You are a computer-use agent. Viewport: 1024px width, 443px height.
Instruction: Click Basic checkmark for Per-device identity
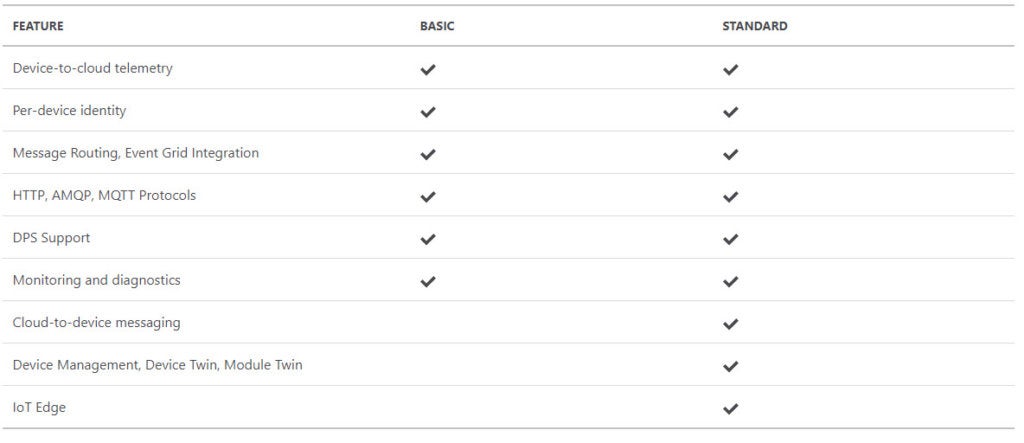[x=428, y=112]
